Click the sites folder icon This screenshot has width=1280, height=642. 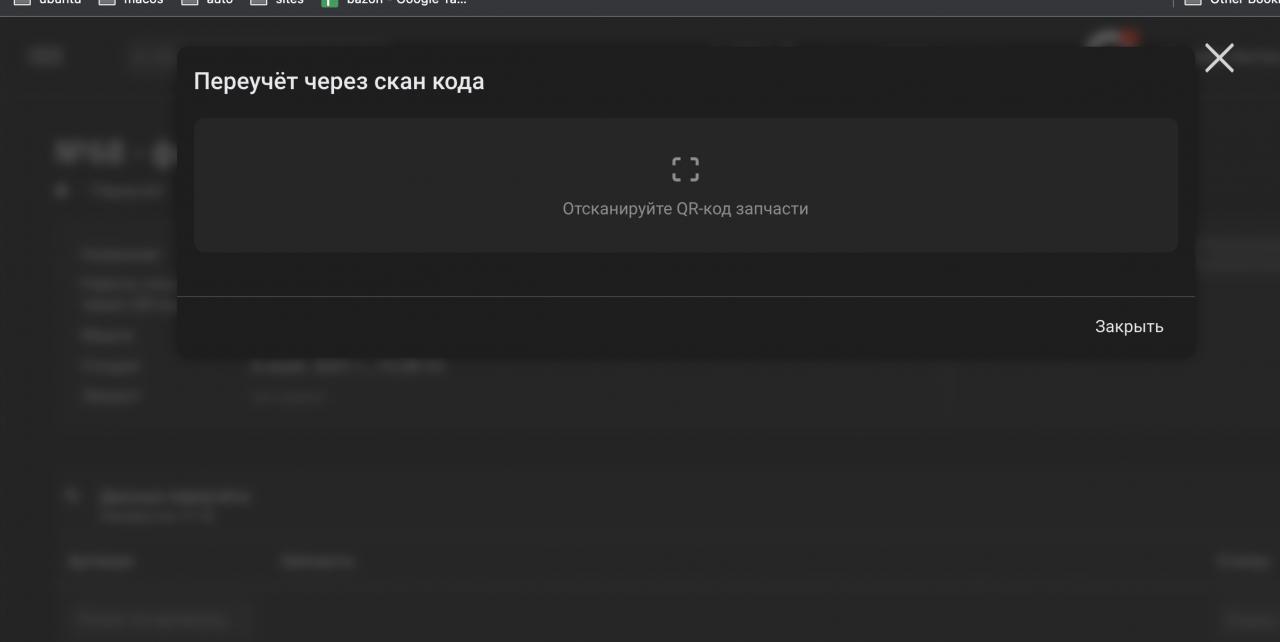(x=258, y=3)
